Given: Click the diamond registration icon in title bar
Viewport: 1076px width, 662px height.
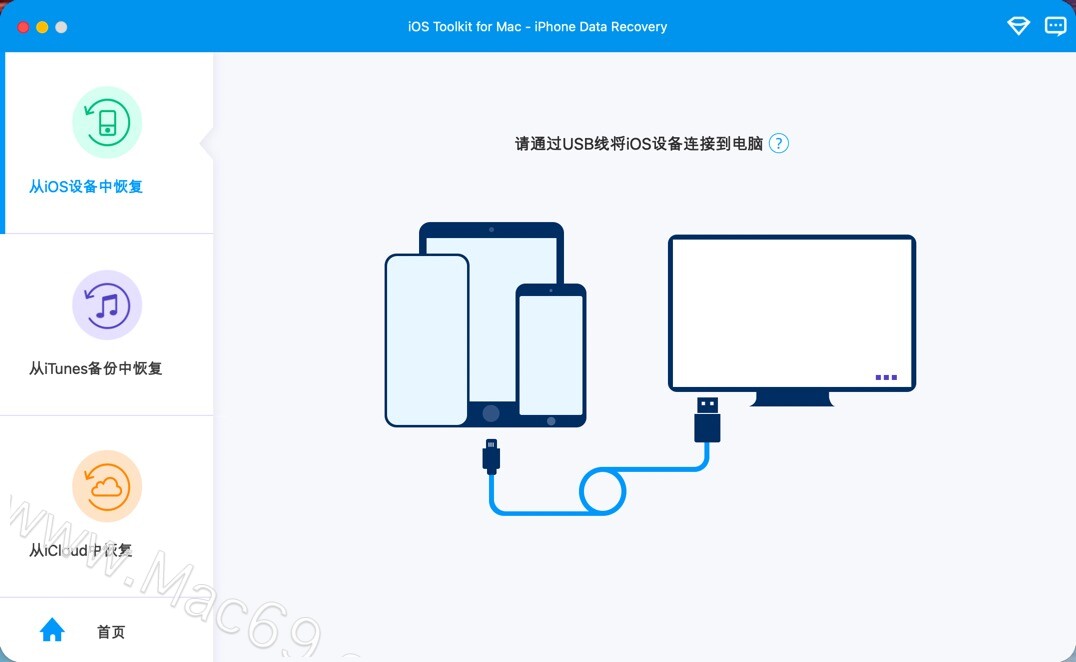Looking at the screenshot, I should click(x=1017, y=26).
